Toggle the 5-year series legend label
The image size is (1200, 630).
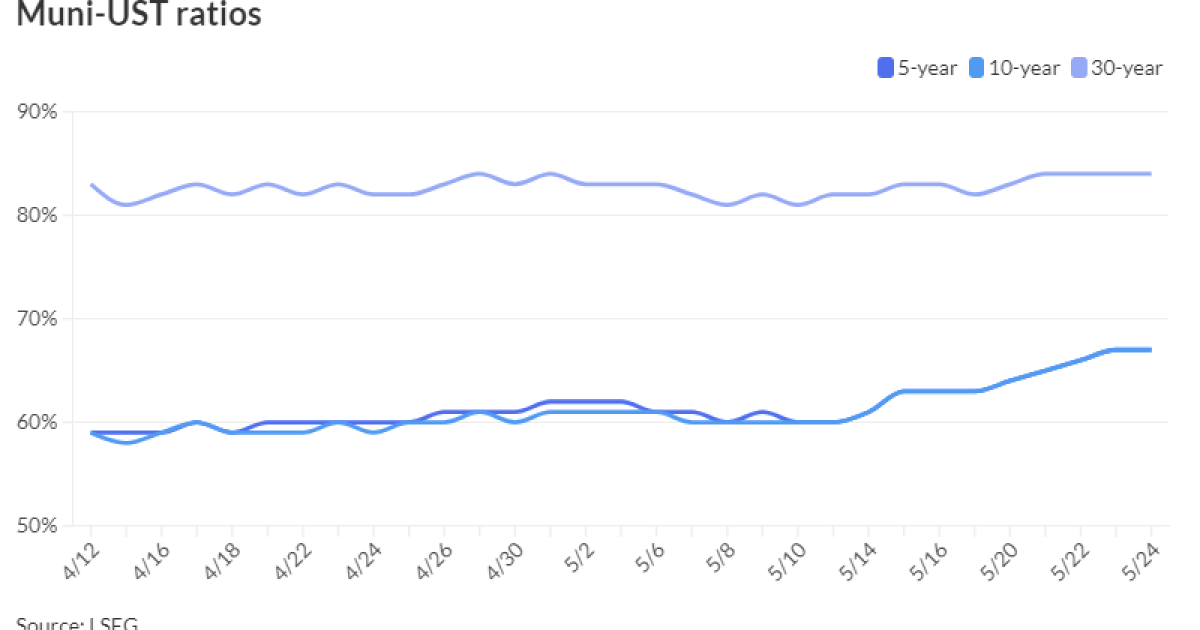tap(928, 68)
